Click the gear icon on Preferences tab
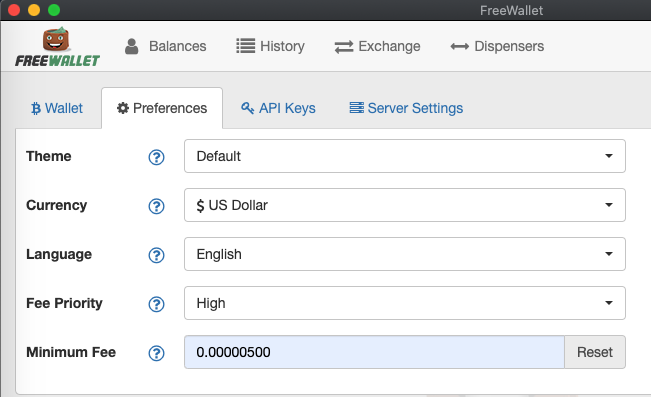Screen dimensions: 651x397 122,108
